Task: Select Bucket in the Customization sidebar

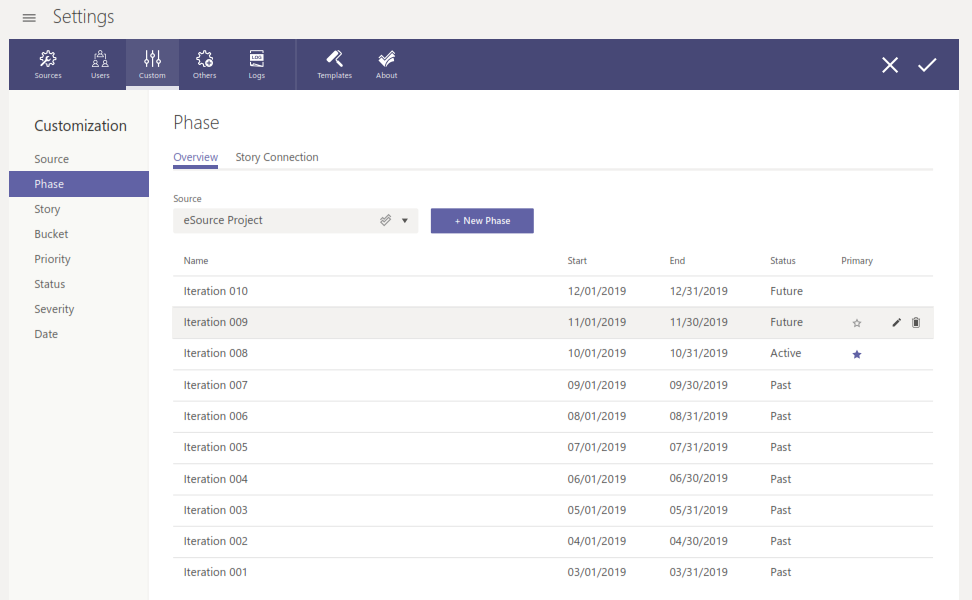Action: click(x=51, y=234)
